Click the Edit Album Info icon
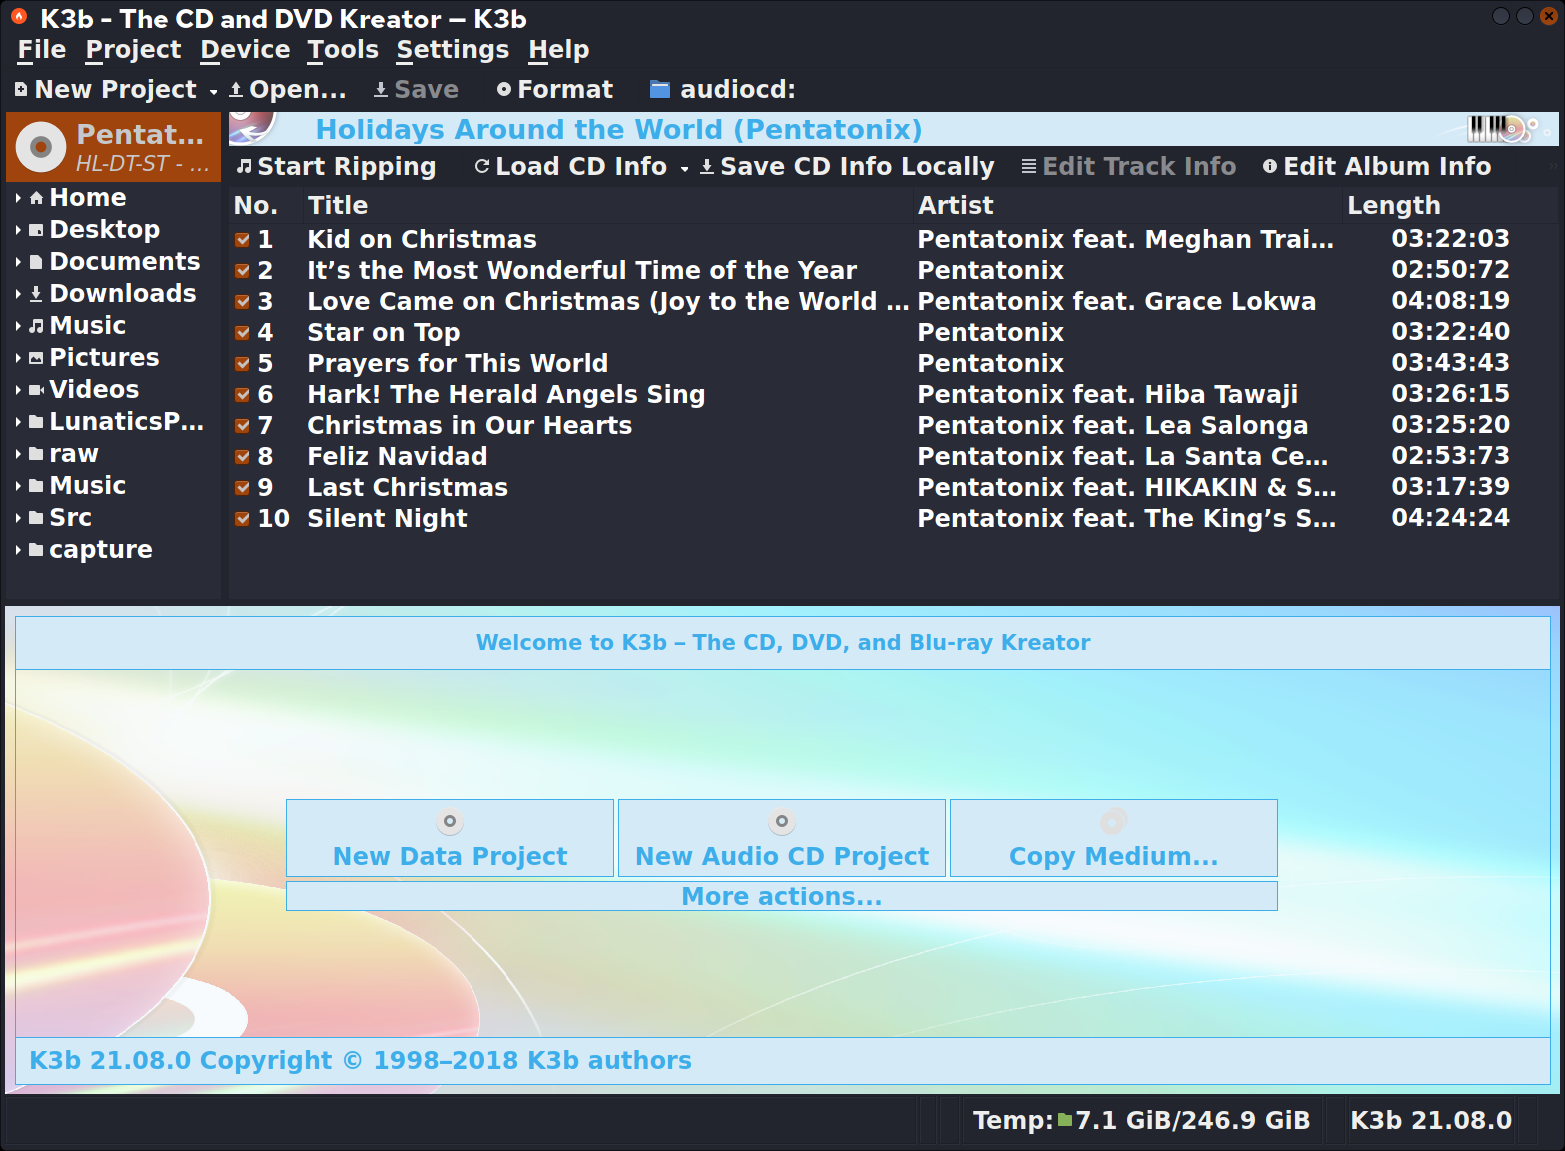This screenshot has width=1565, height=1151. point(1270,167)
